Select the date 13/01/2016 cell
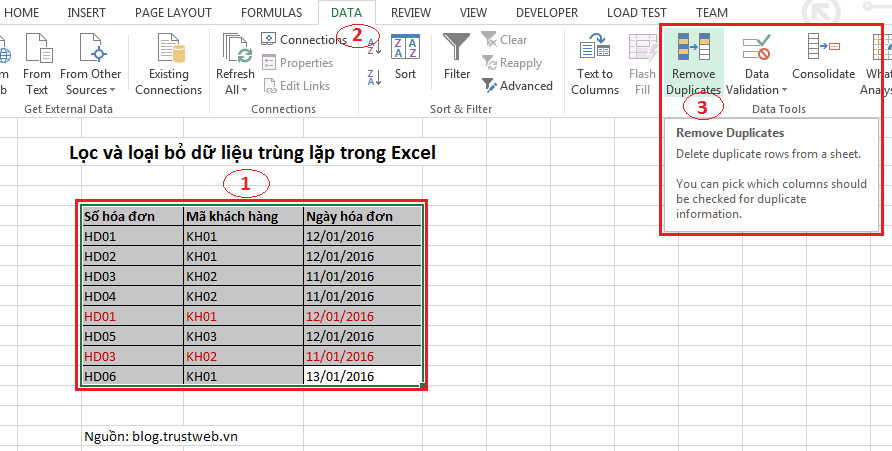892x451 pixels. (x=363, y=376)
